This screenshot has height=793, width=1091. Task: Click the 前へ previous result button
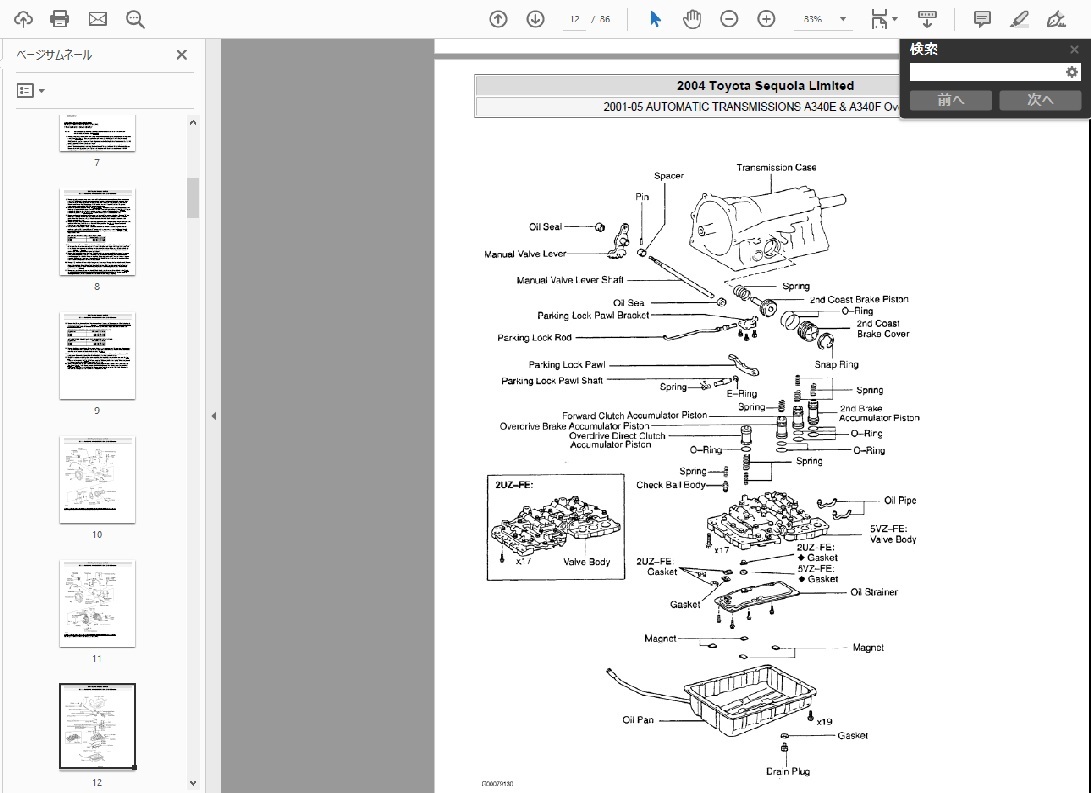(950, 100)
